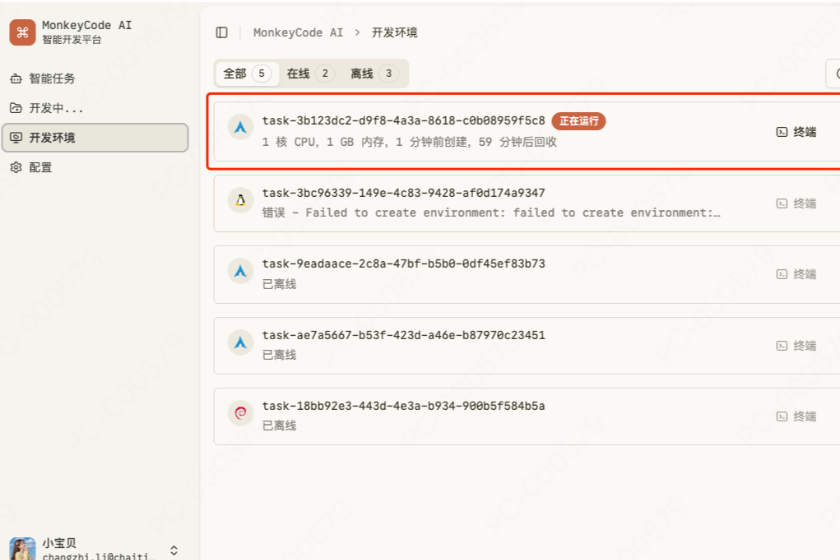Toggle the sidebar collapse icon
Image resolution: width=840 pixels, height=560 pixels.
(x=221, y=33)
